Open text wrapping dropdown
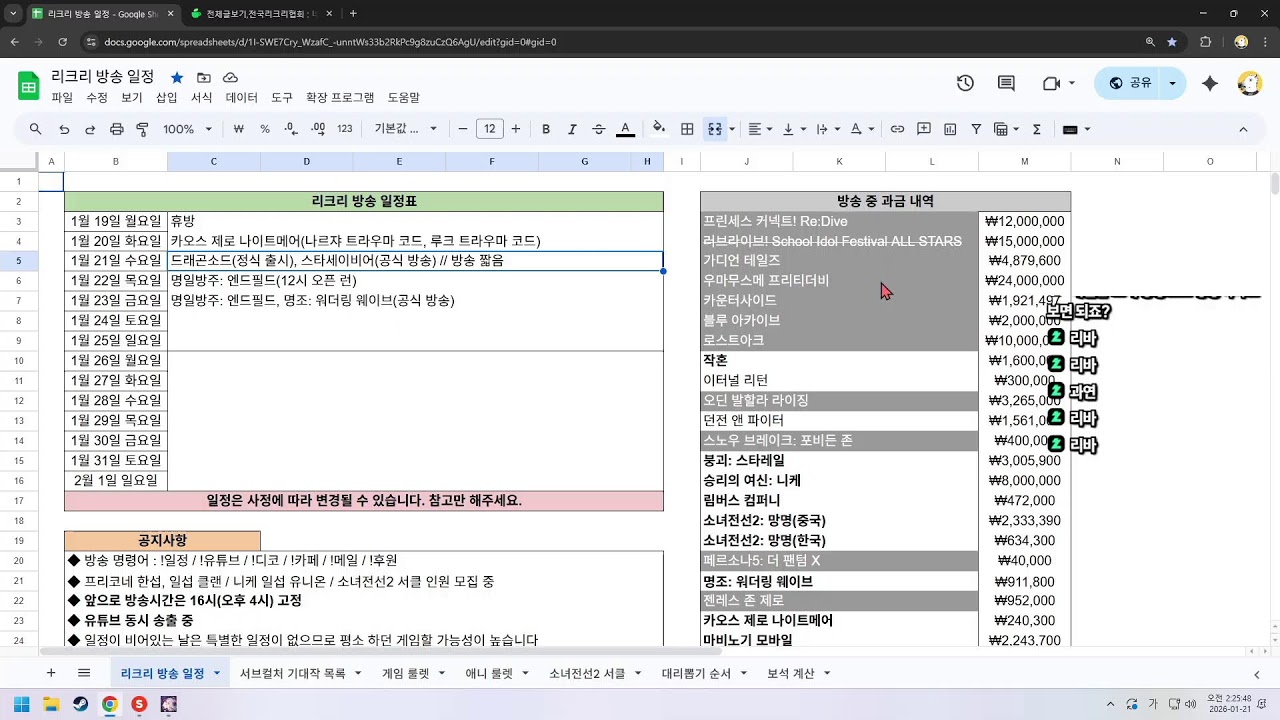 [x=827, y=129]
